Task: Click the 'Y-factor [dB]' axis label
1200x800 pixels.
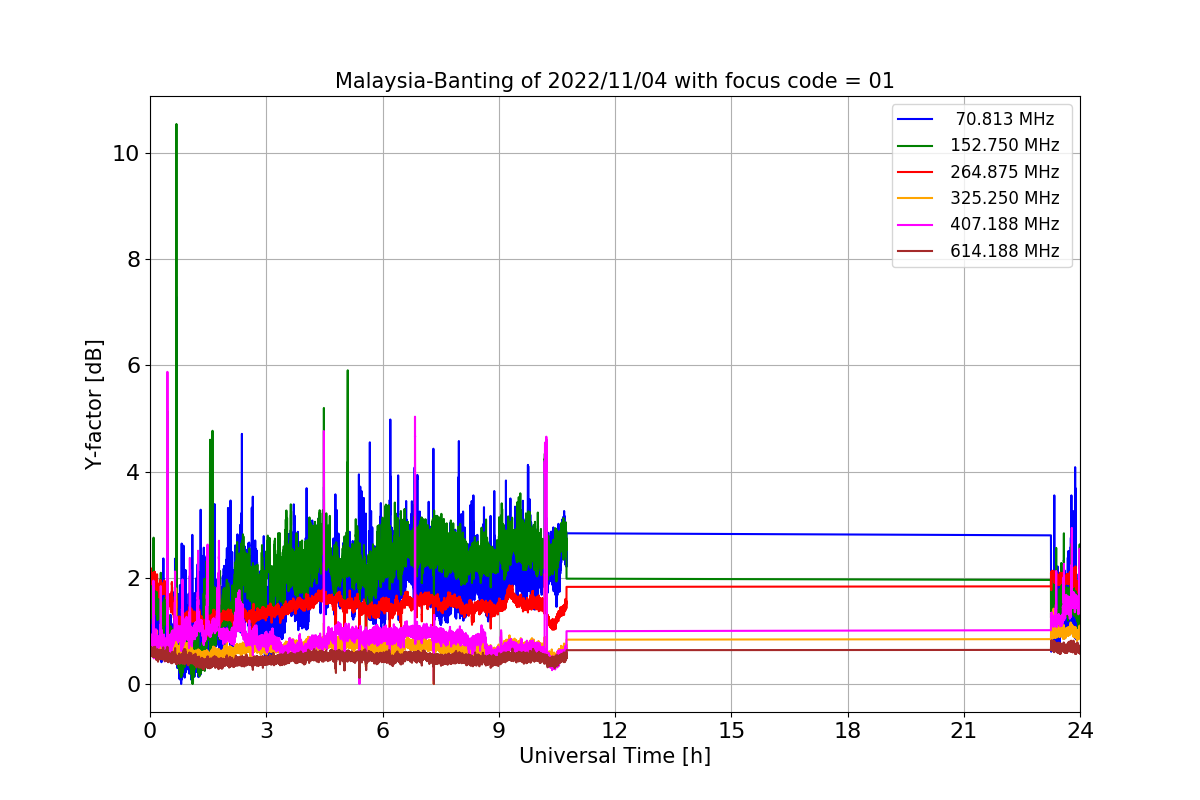Action: (94, 405)
